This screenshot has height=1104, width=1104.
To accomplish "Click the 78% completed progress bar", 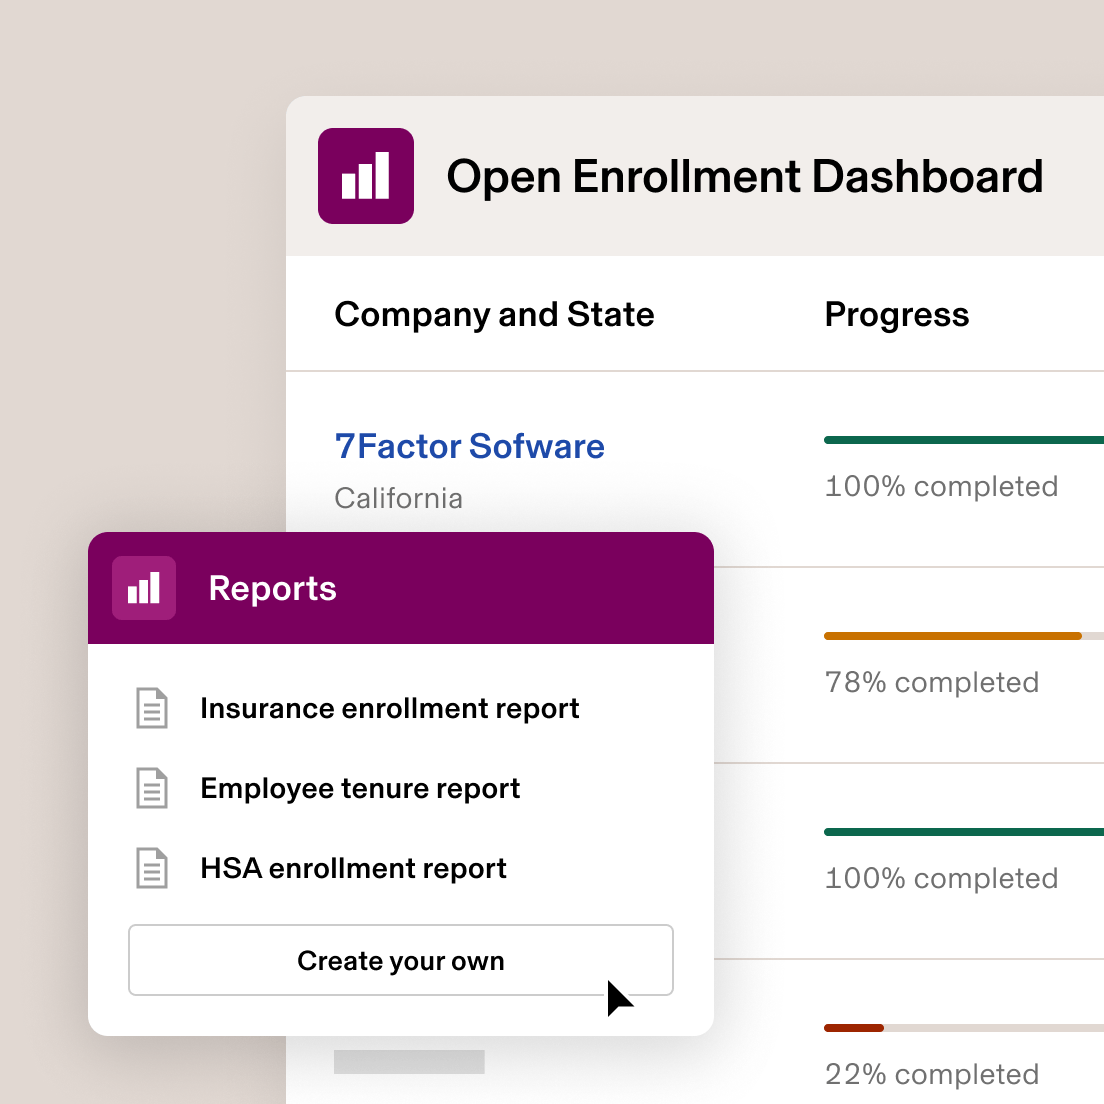I will tap(950, 636).
